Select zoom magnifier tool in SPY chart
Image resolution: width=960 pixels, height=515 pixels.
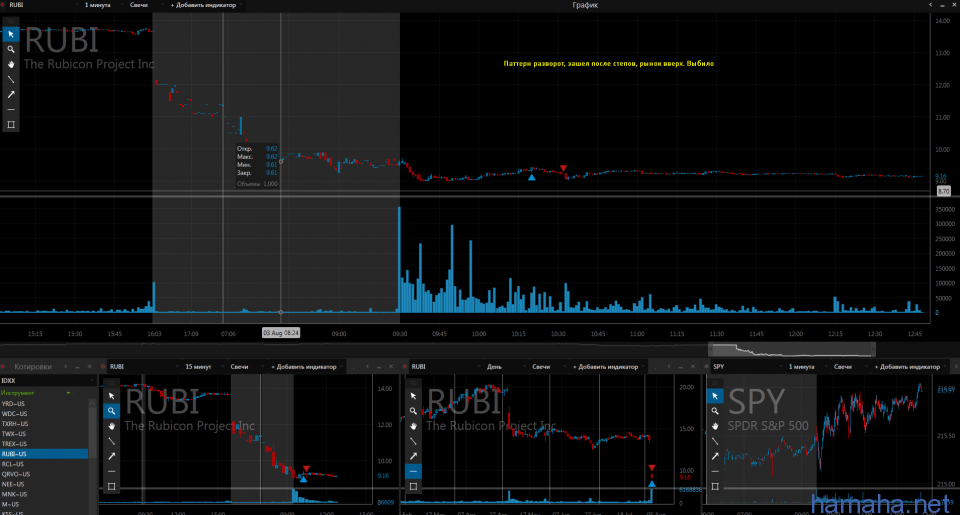[x=714, y=411]
